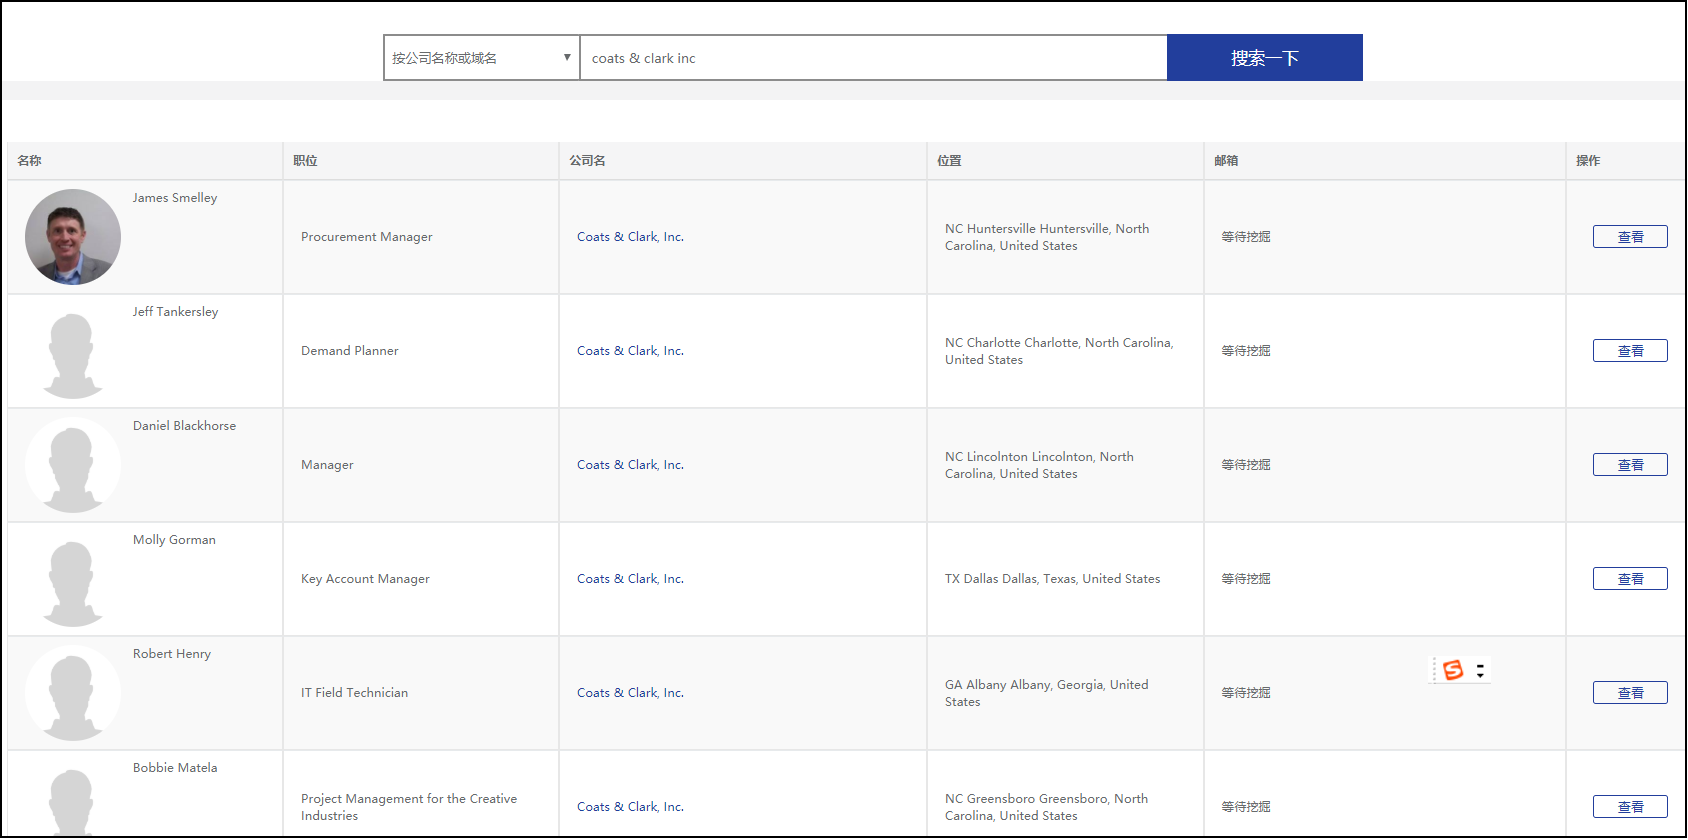Click Robert Henry's placeholder avatar
The height and width of the screenshot is (840, 1688).
click(x=73, y=693)
